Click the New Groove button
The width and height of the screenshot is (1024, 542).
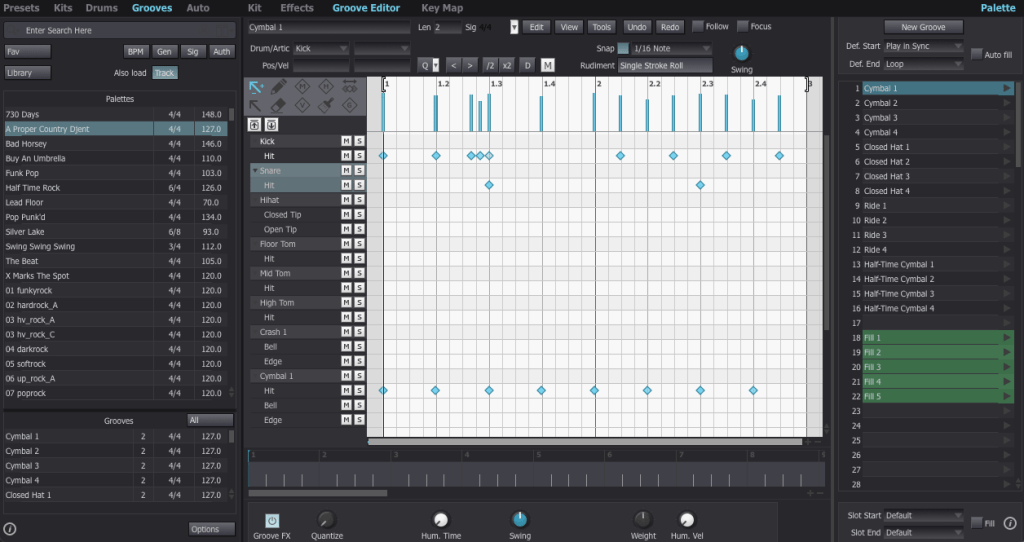[923, 27]
